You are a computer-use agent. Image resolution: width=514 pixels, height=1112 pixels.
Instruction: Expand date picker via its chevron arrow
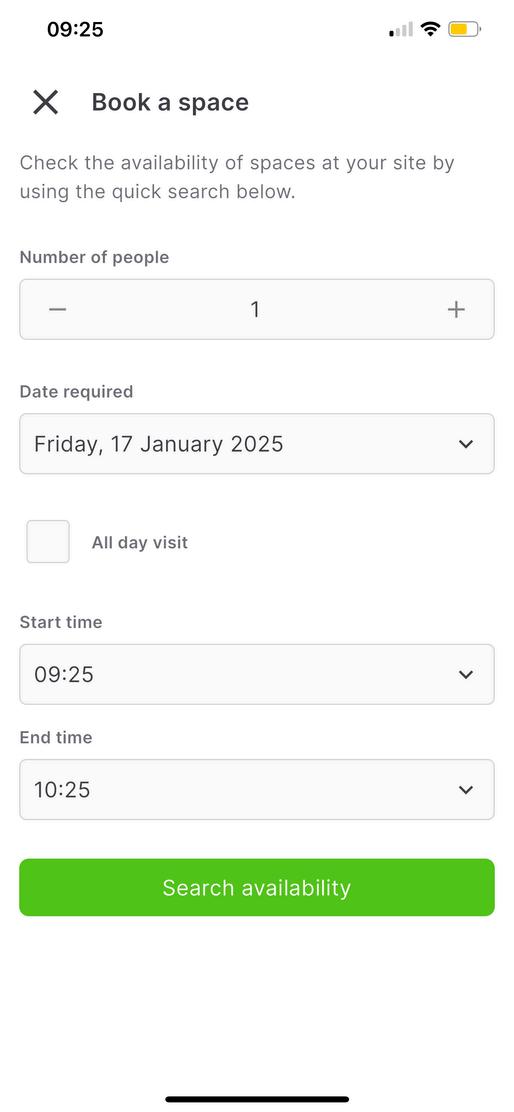[x=466, y=444]
